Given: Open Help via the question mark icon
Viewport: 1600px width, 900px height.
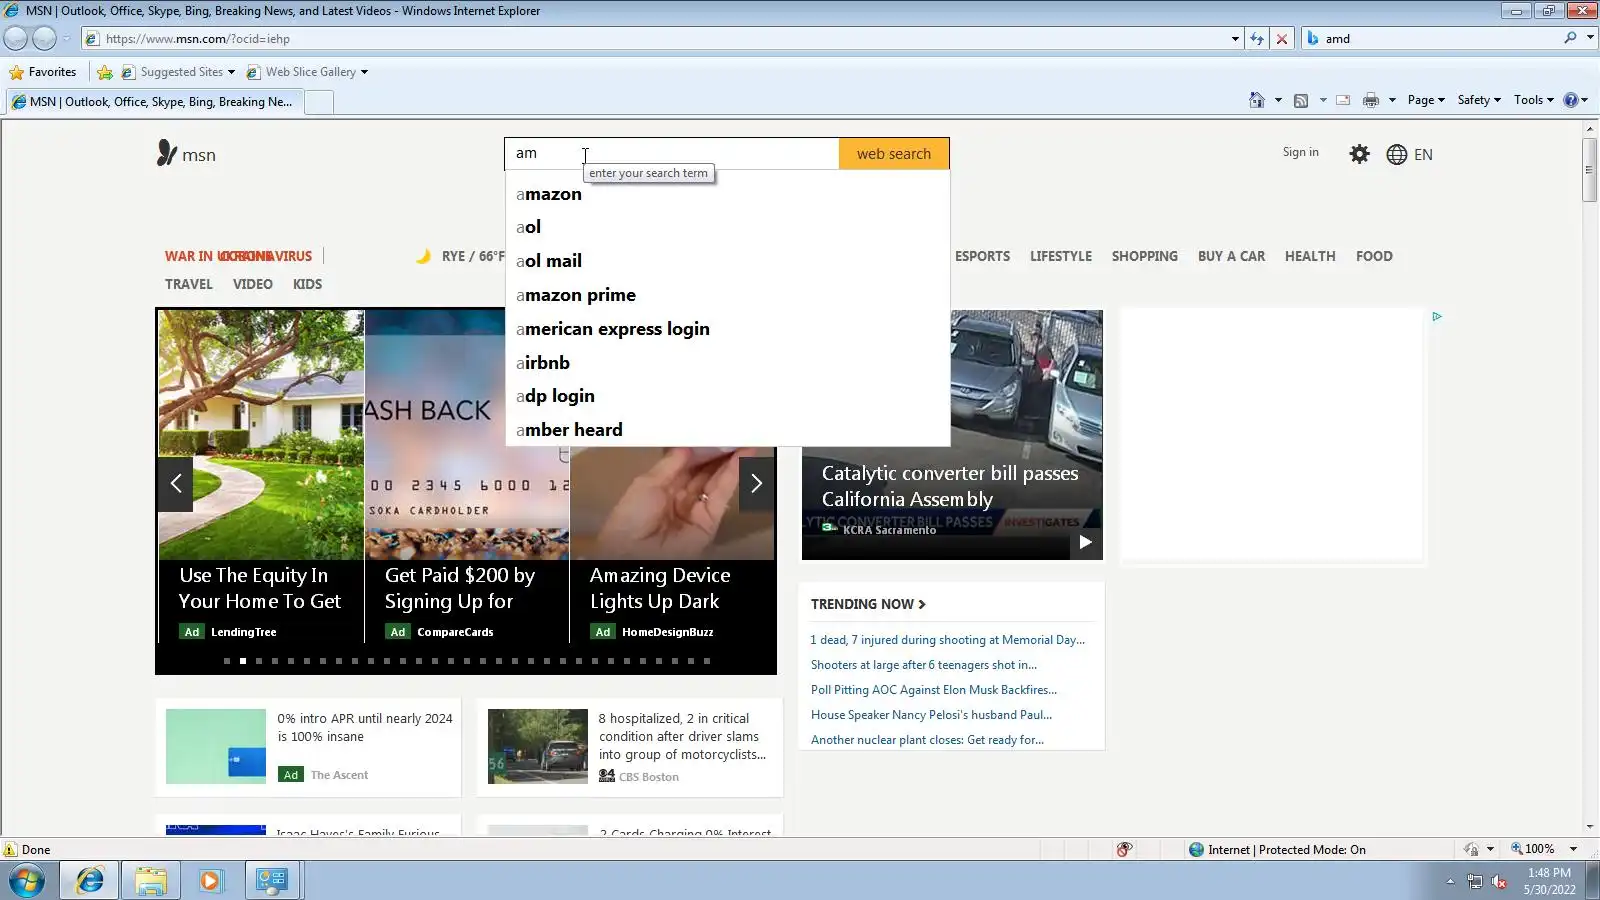Looking at the screenshot, I should point(1570,100).
